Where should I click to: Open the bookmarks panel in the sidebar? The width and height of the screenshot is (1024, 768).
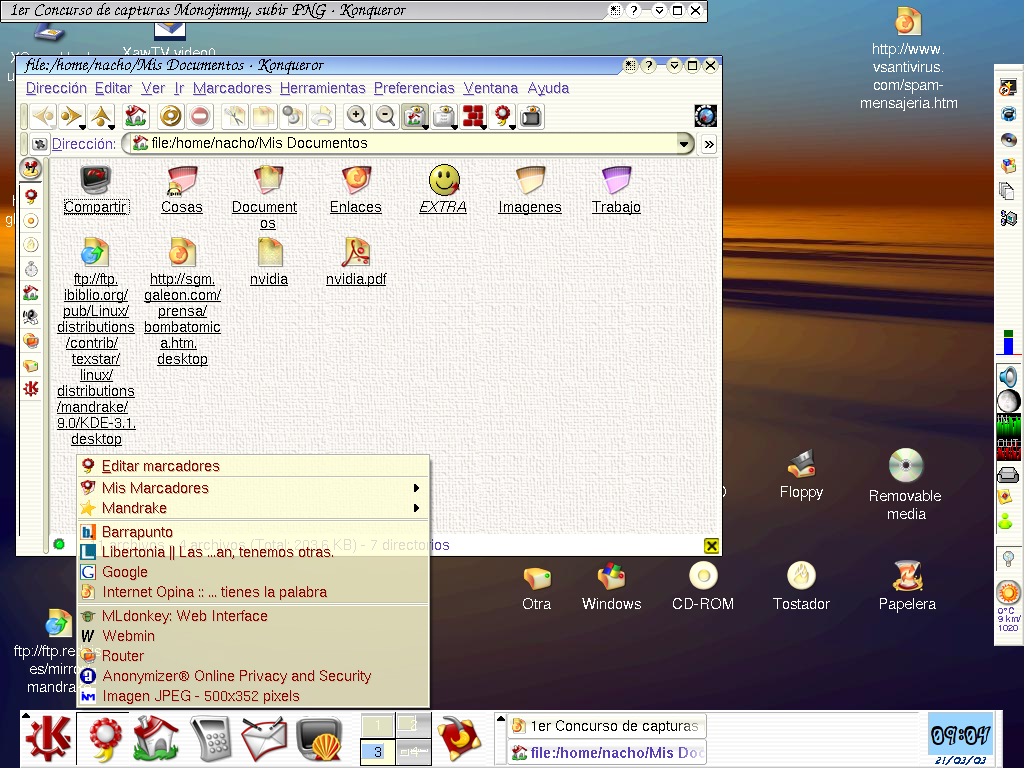[31, 195]
